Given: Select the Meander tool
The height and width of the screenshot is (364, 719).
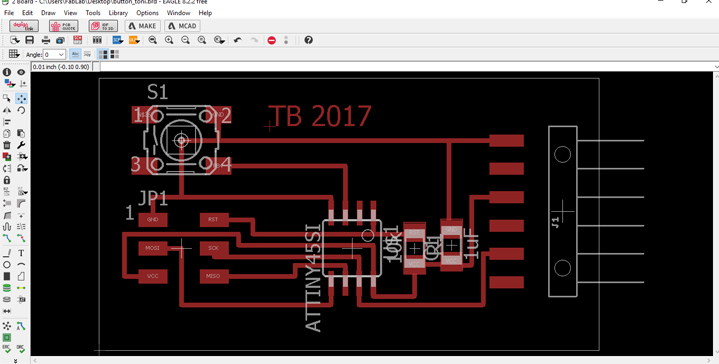Looking at the screenshot, I should pyautogui.click(x=7, y=226).
